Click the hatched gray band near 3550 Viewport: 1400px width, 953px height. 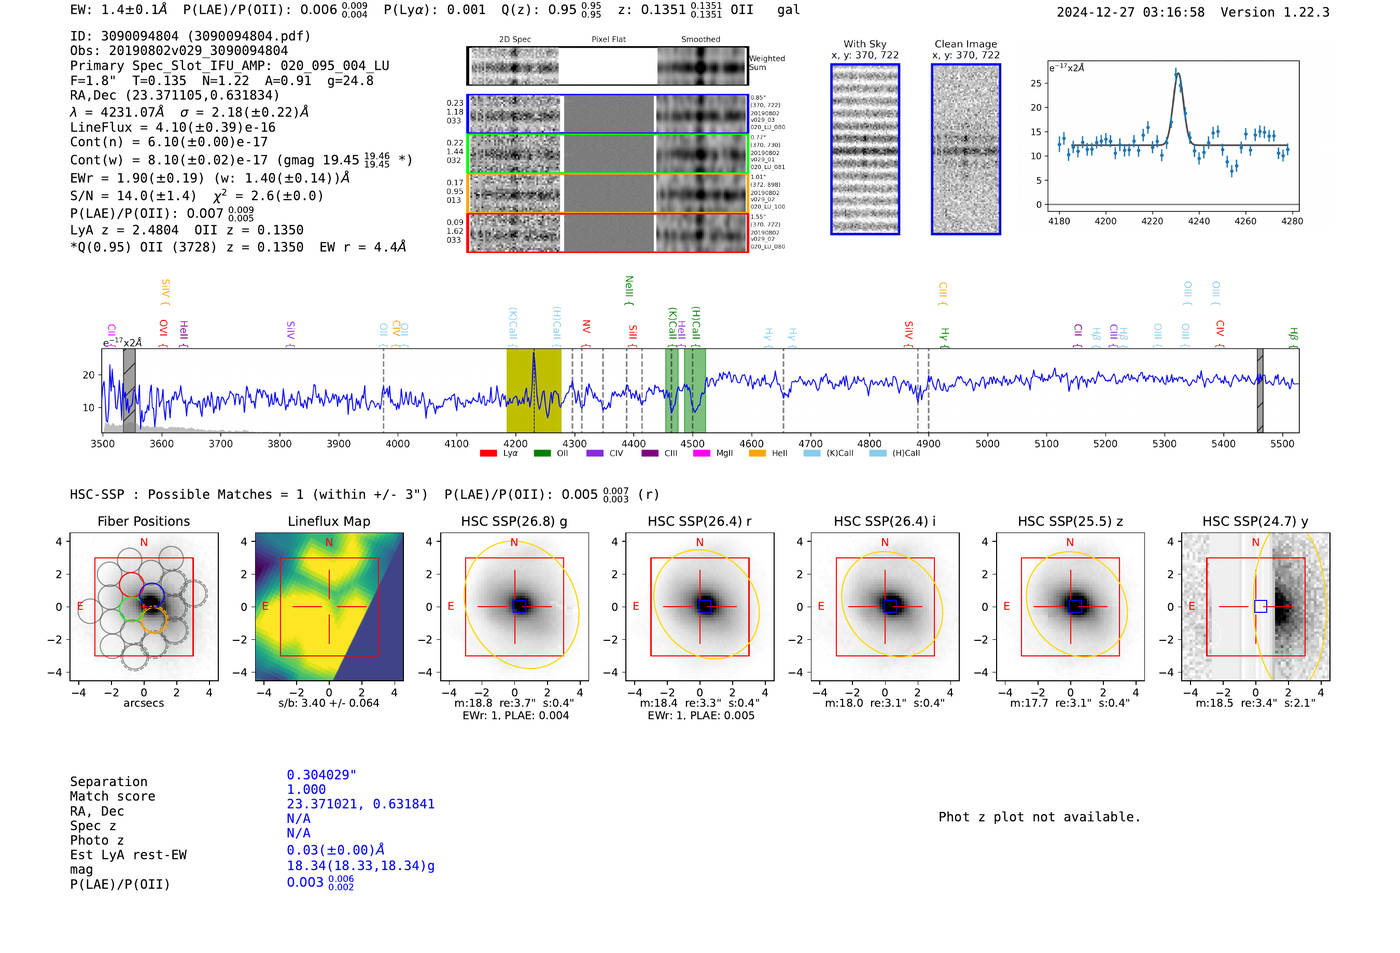pos(129,390)
